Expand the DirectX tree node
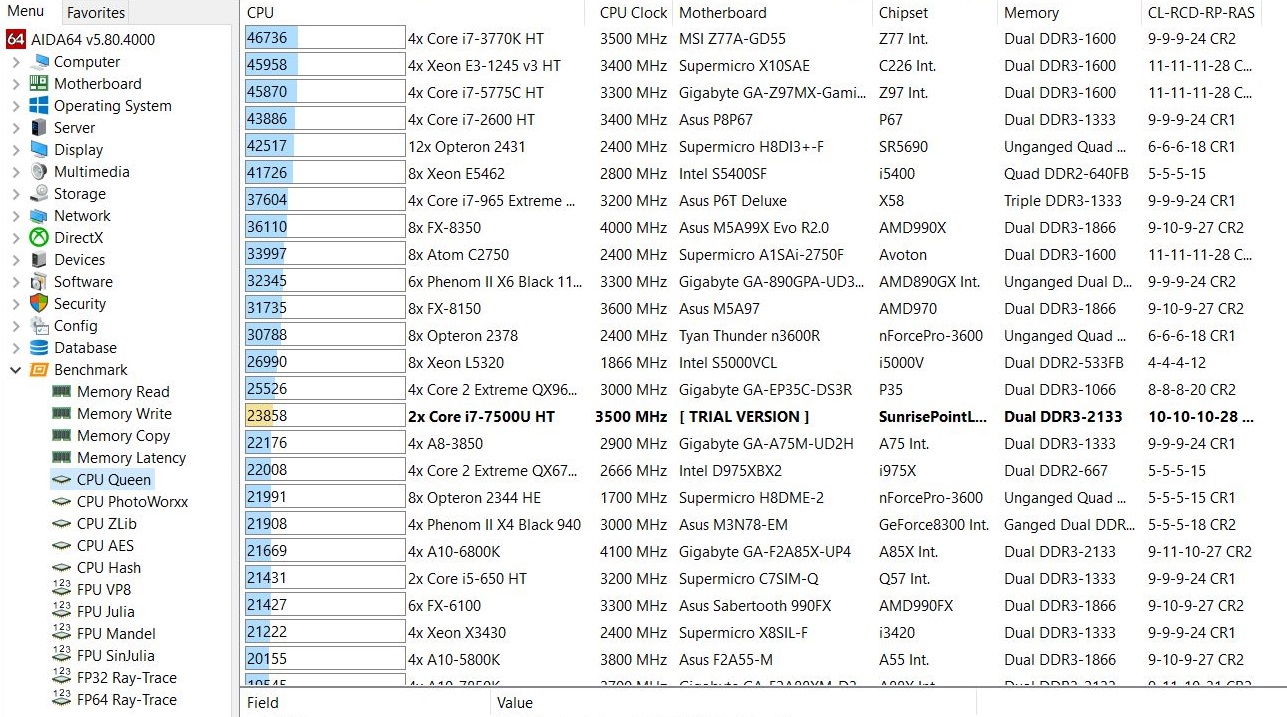Image resolution: width=1287 pixels, height=717 pixels. [x=15, y=238]
